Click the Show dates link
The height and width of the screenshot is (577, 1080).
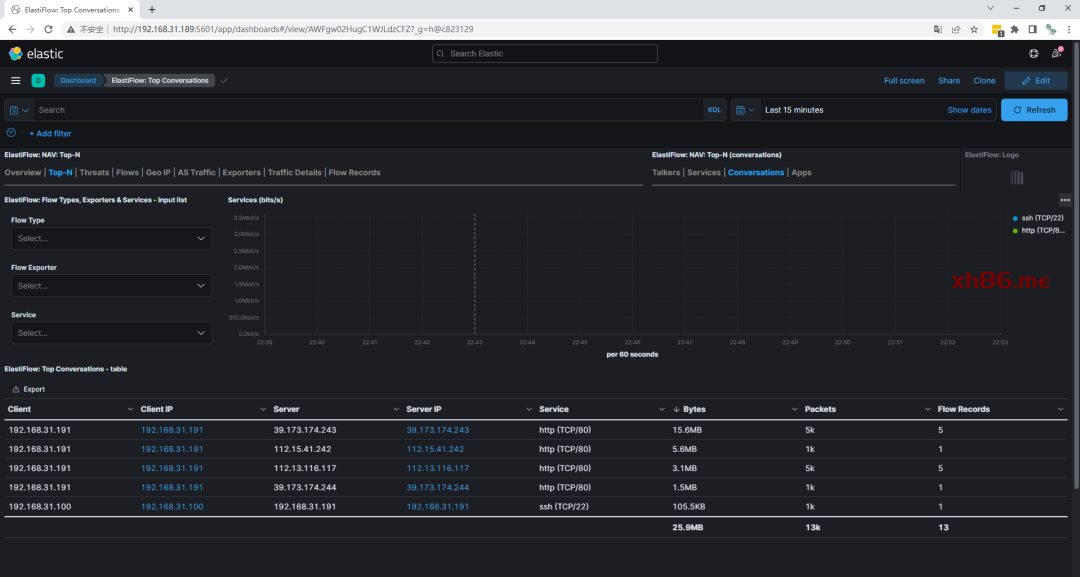click(969, 110)
